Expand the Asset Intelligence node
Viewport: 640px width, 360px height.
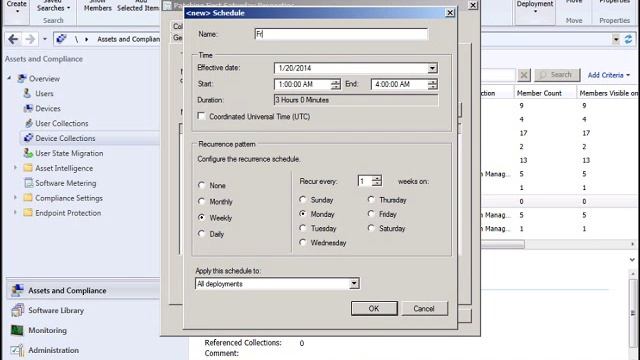[16, 168]
